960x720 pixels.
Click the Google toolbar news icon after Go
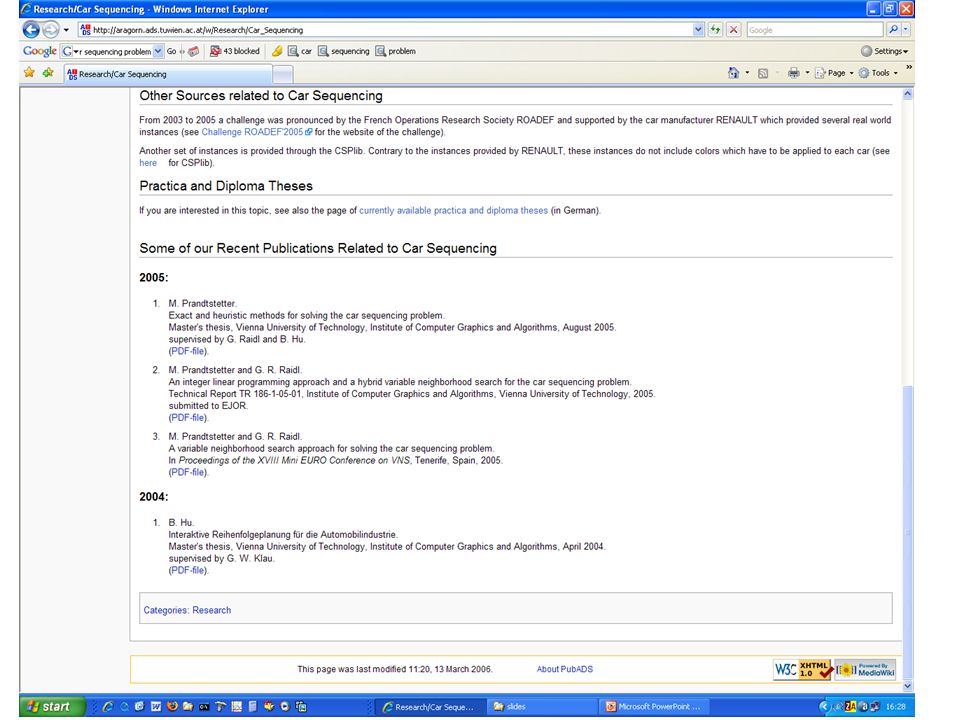[x=193, y=51]
